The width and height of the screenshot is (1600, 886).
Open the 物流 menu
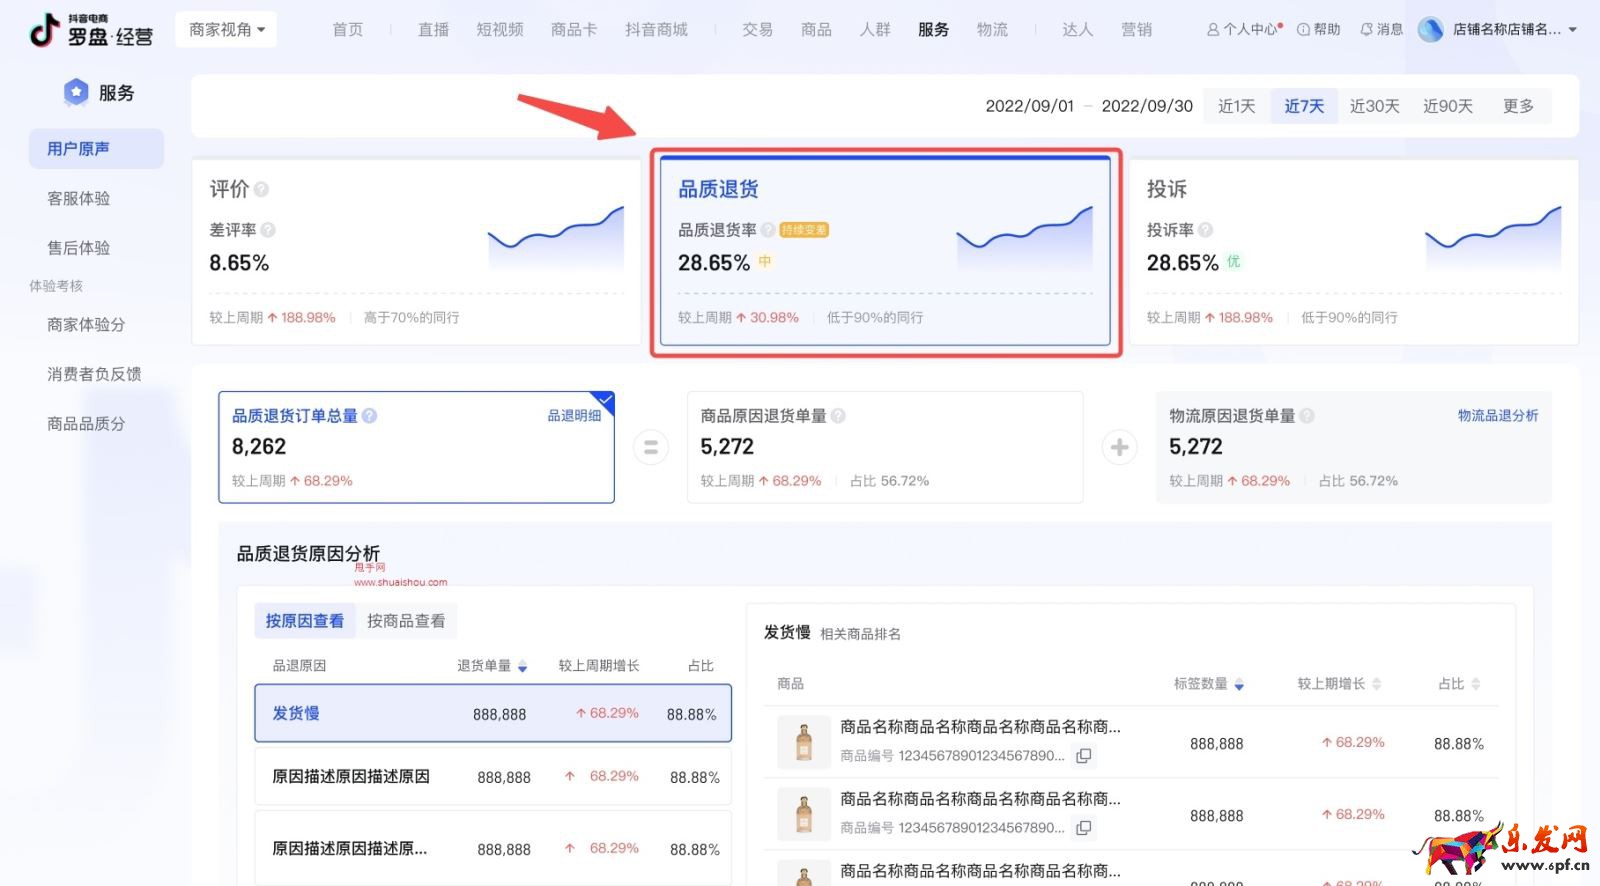click(992, 30)
